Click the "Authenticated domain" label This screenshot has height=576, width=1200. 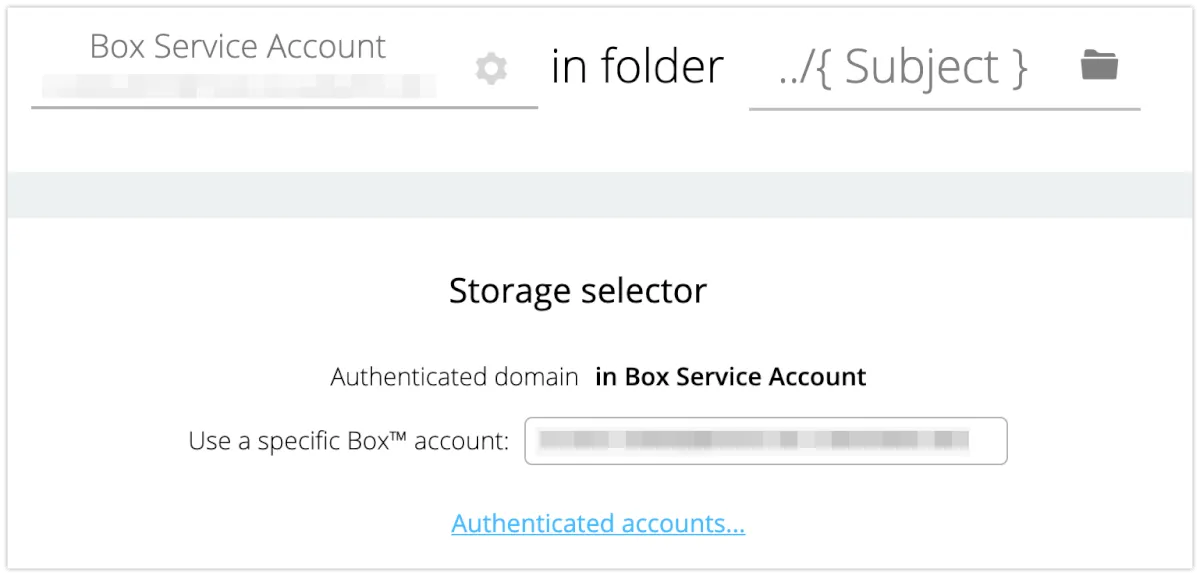point(454,377)
